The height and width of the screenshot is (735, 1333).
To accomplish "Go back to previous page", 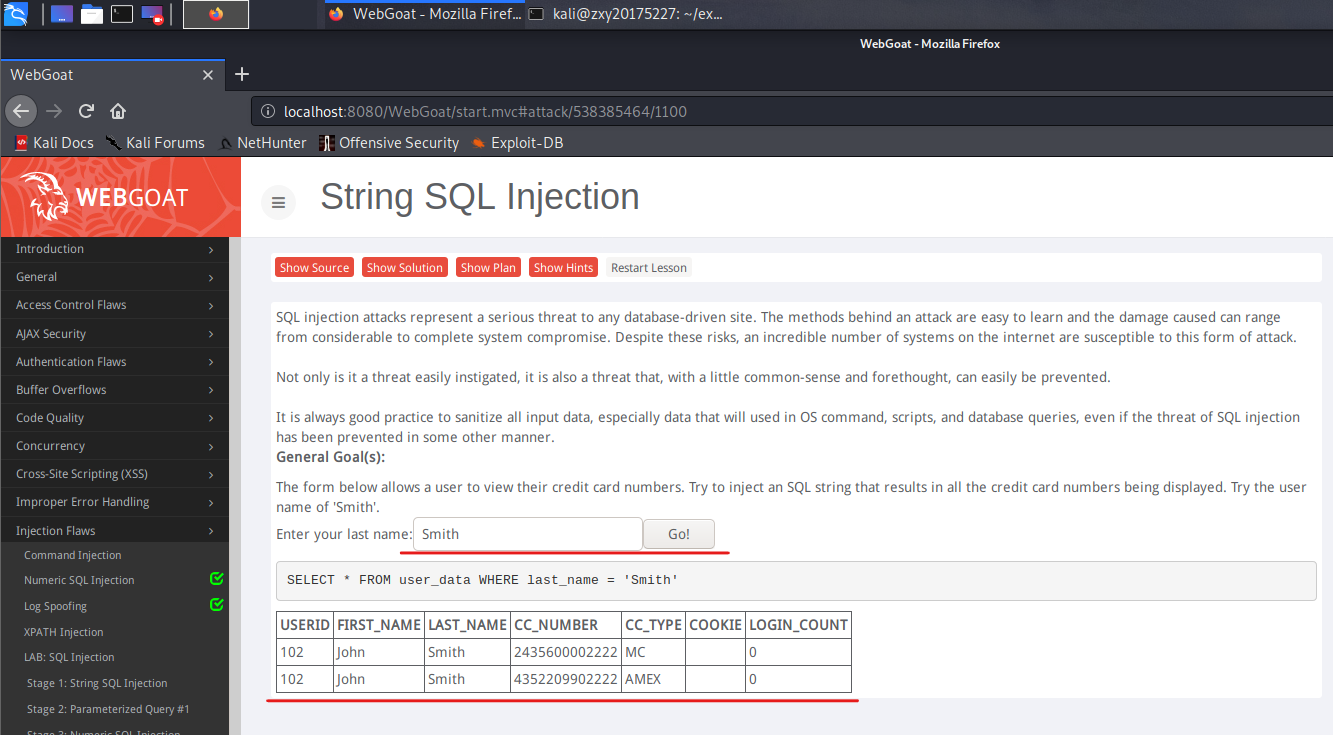I will pyautogui.click(x=21, y=111).
